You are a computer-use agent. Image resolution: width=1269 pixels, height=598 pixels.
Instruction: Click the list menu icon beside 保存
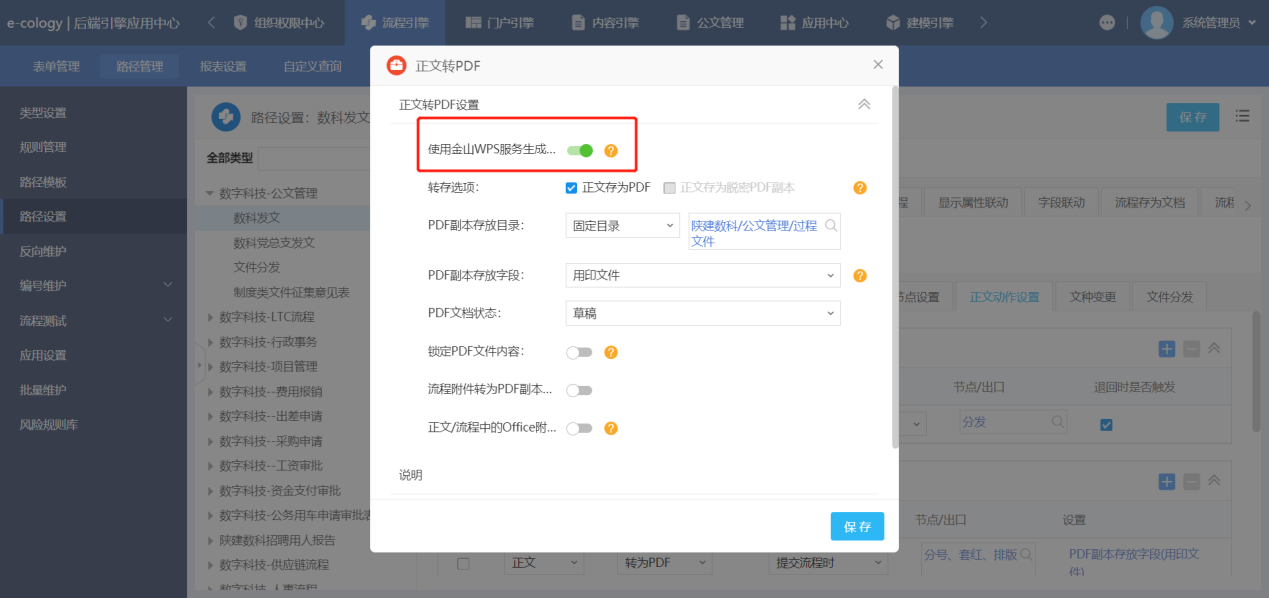1242,116
